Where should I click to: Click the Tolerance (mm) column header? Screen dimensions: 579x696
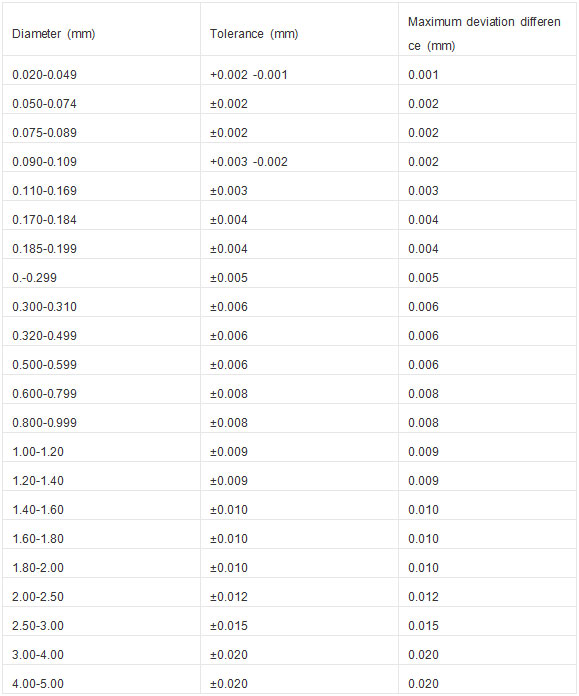coord(254,34)
